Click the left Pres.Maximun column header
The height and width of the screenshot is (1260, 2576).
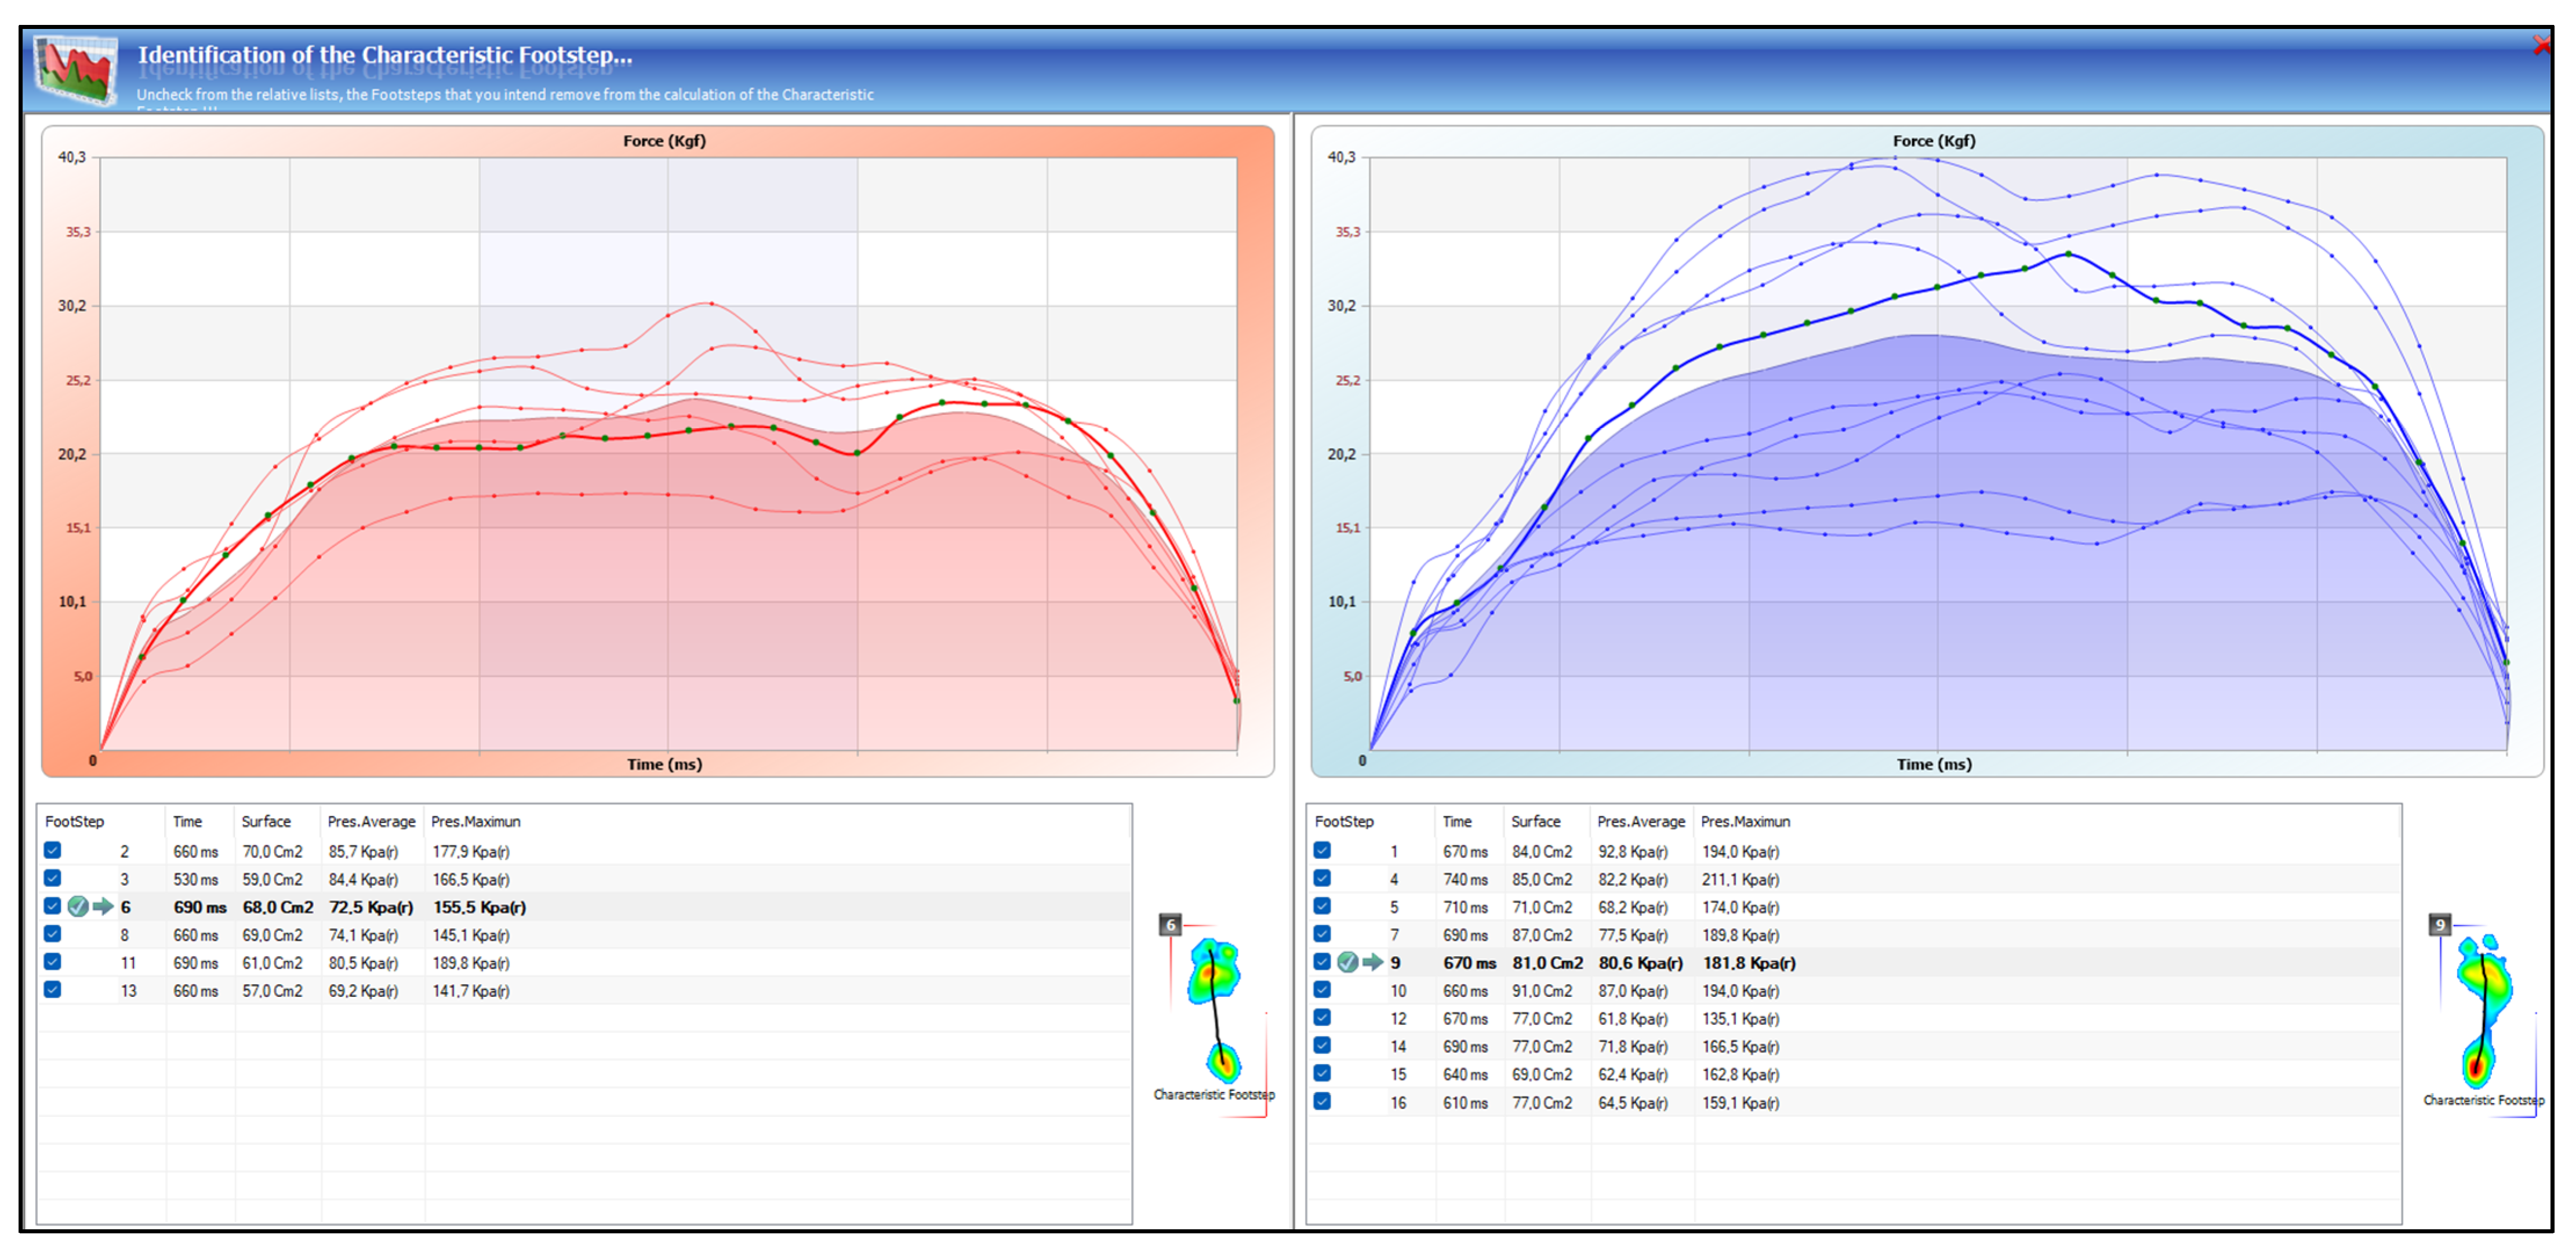point(476,822)
